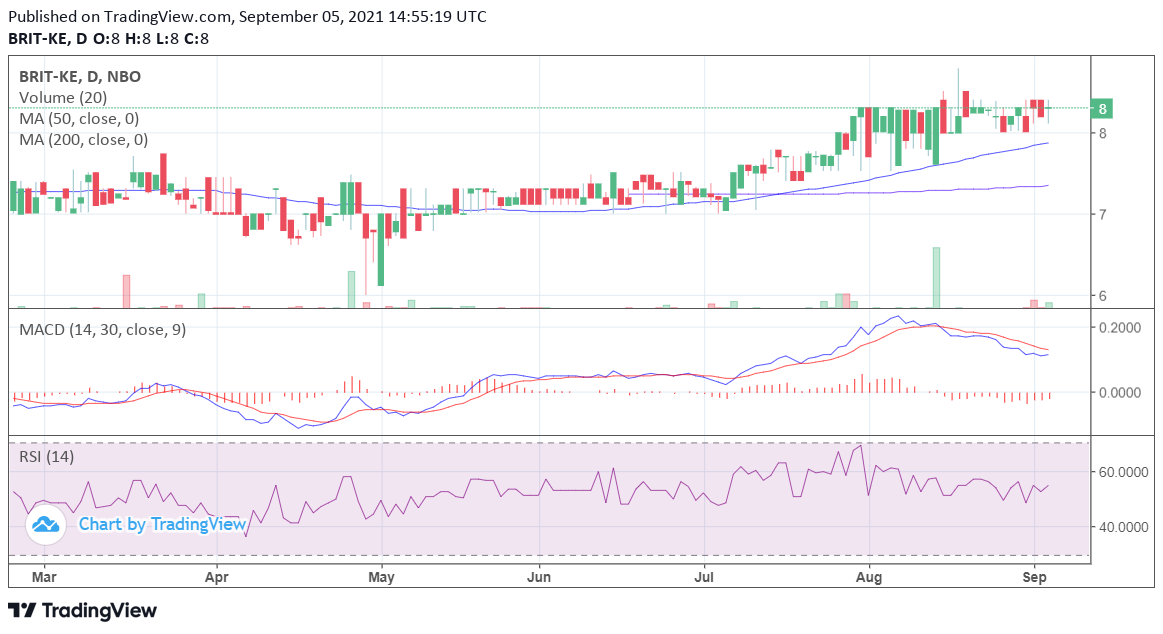
Task: Click the Sep label on time axis
Action: (x=1035, y=577)
